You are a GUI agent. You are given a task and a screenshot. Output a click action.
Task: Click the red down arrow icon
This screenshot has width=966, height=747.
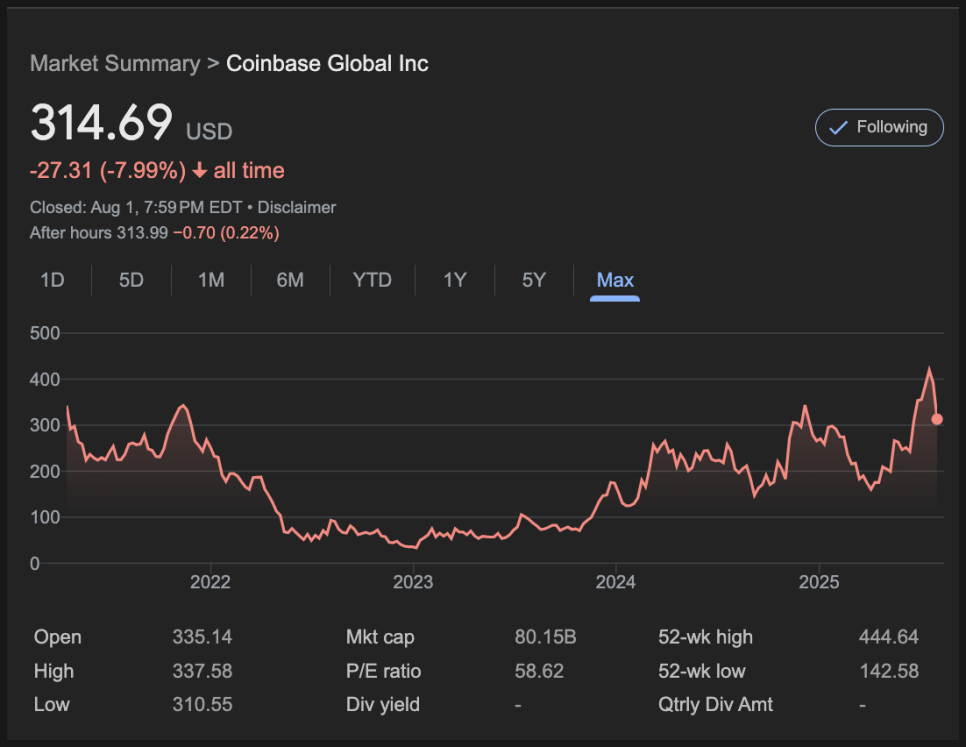point(200,171)
